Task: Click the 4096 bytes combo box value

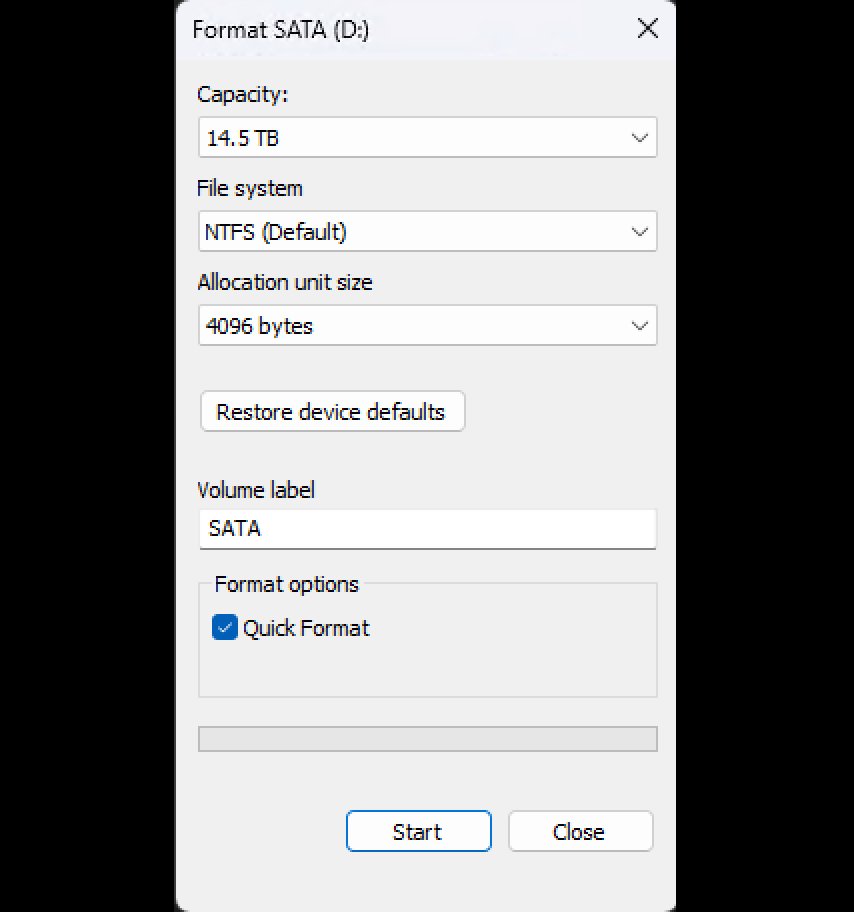Action: point(260,326)
